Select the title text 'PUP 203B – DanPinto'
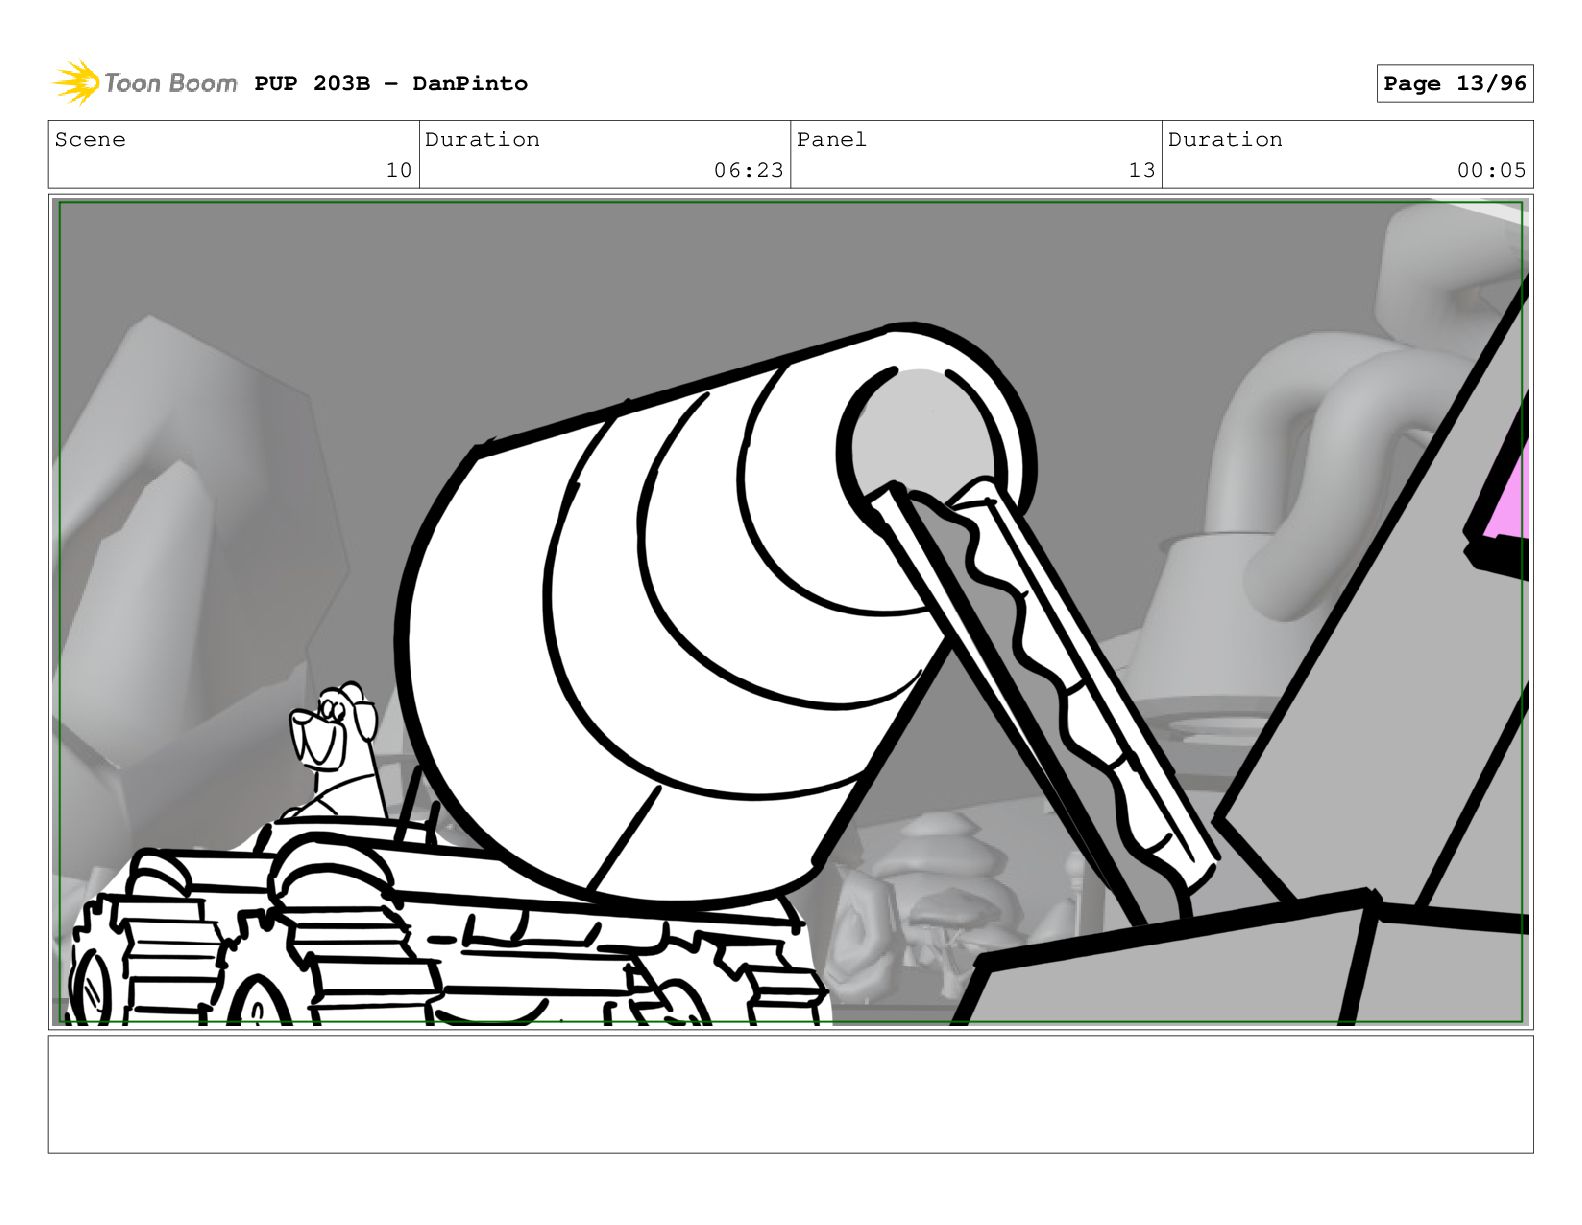The width and height of the screenshot is (1582, 1225). click(391, 84)
